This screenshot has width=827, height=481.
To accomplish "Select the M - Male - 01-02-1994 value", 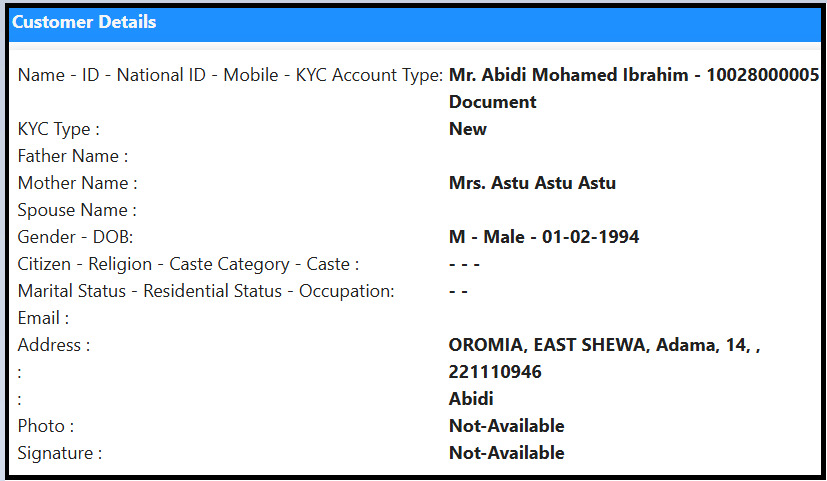I will tap(544, 237).
